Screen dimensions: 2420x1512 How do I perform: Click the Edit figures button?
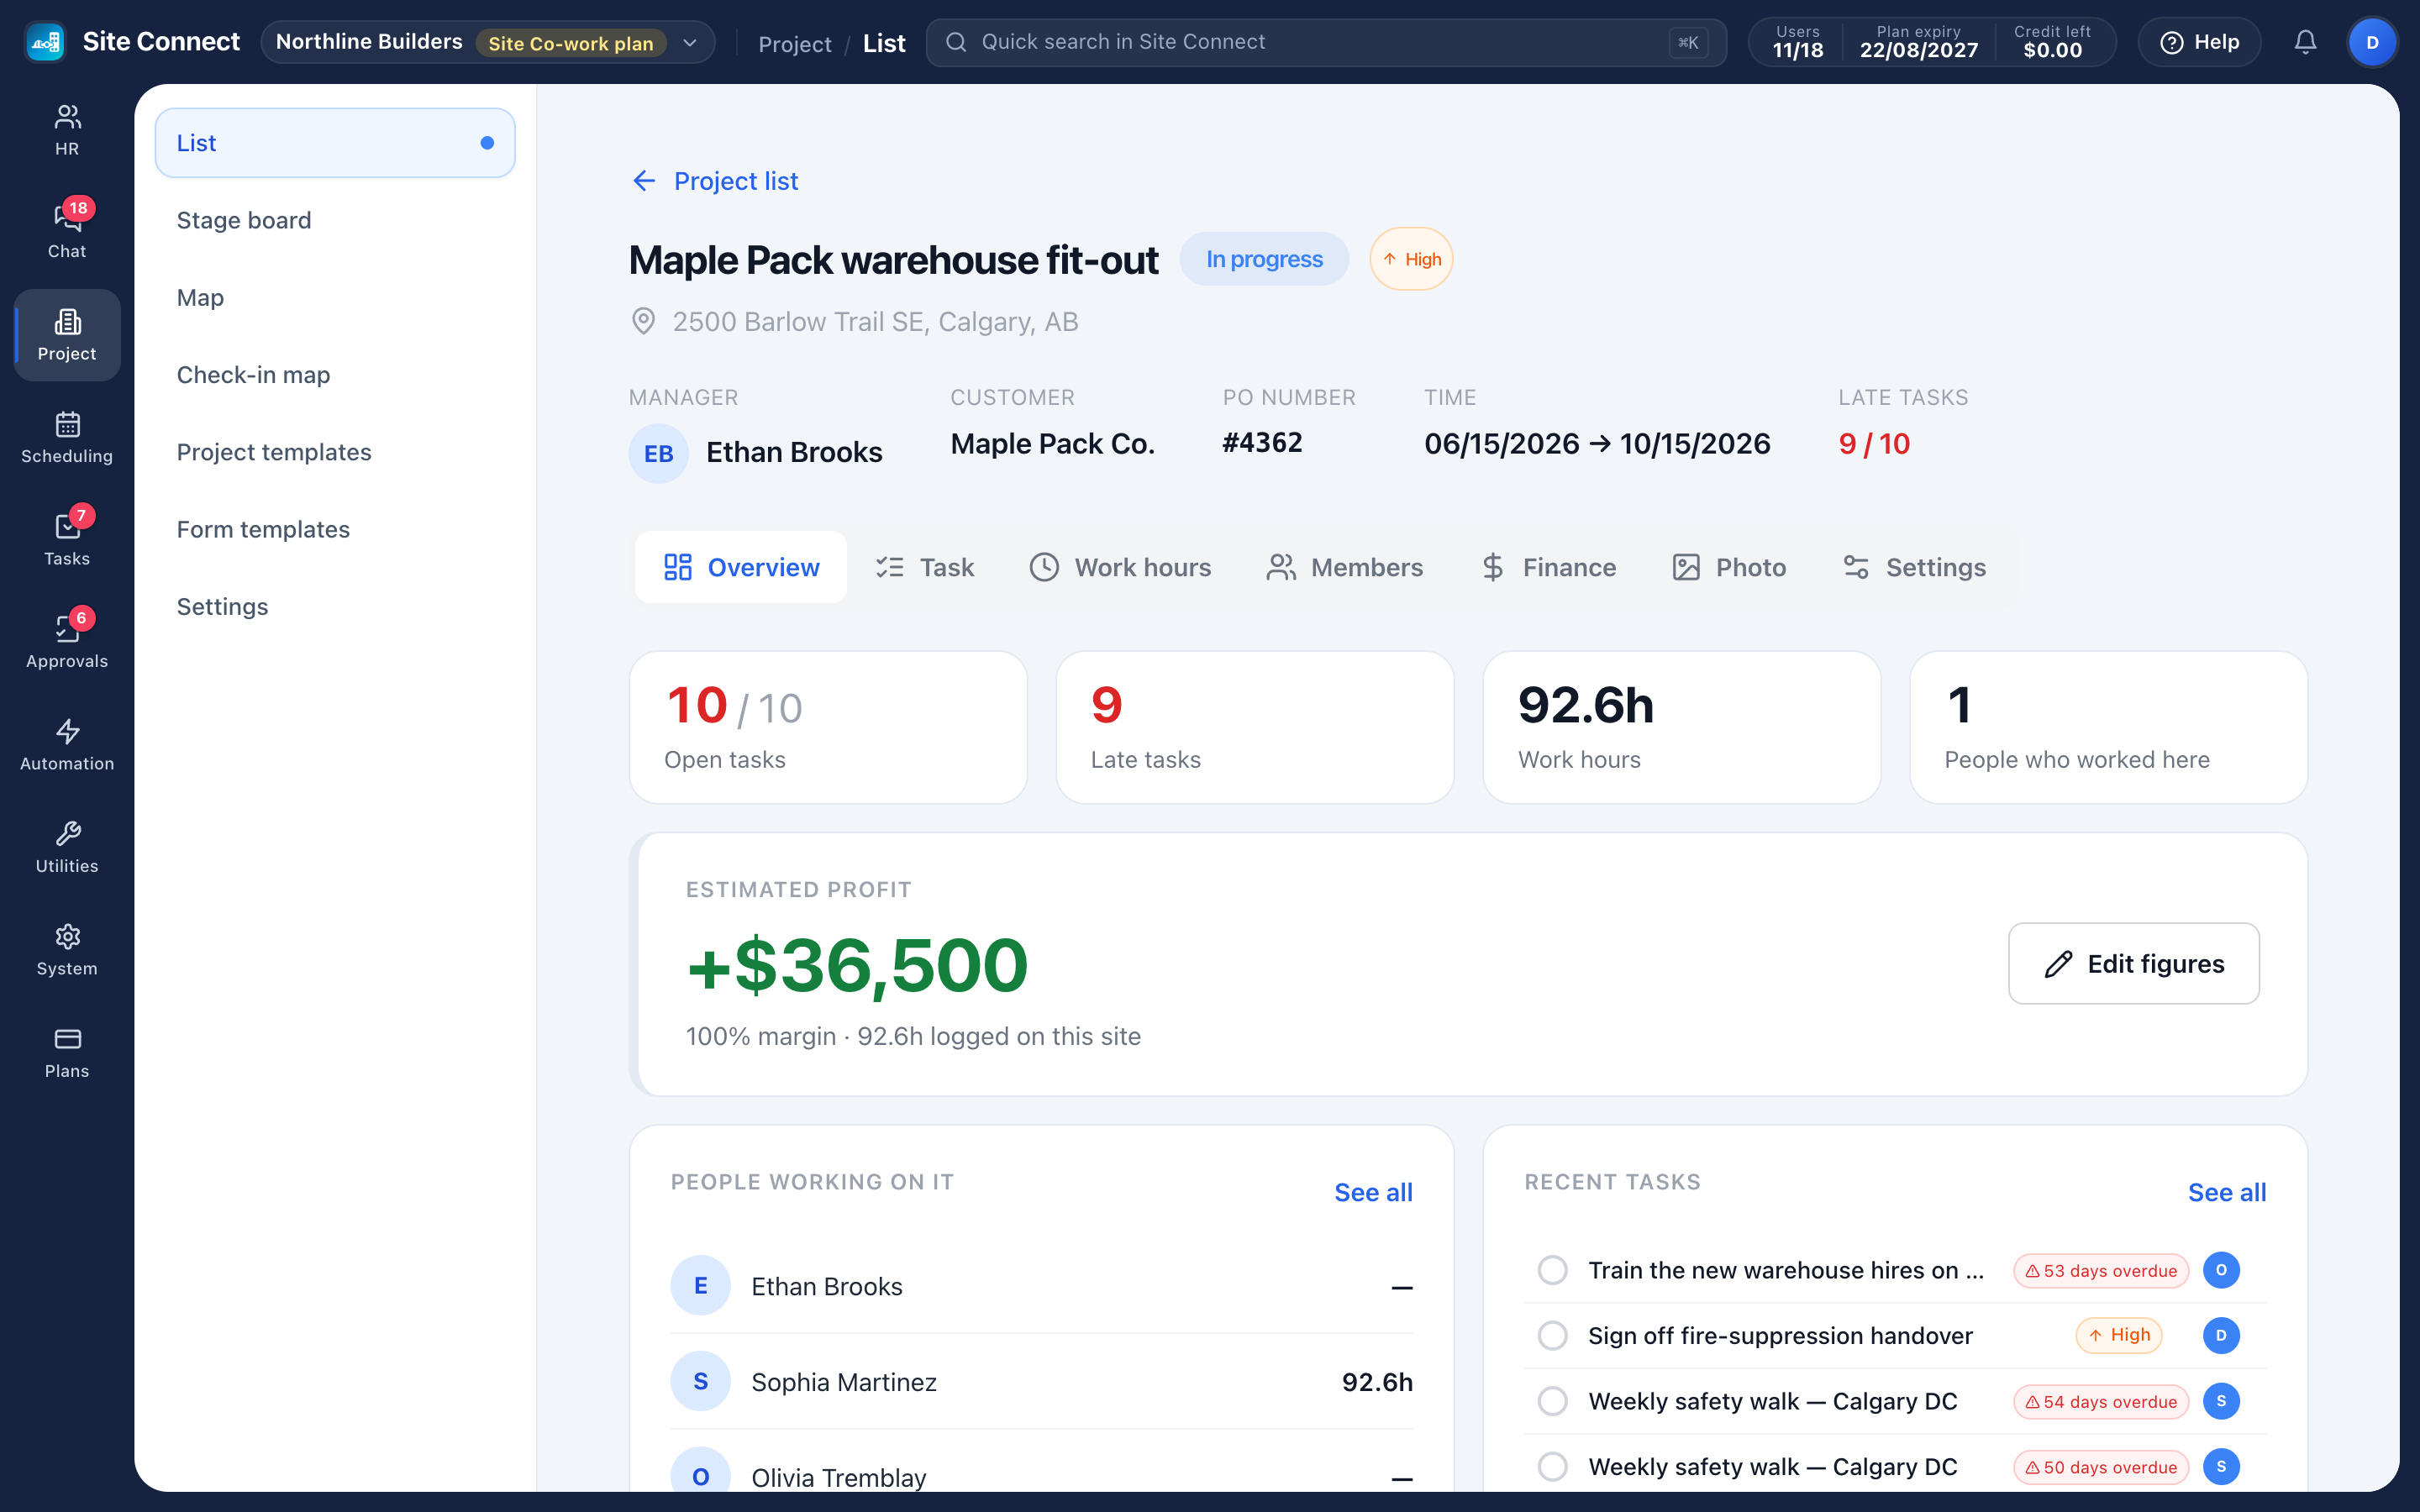(x=2133, y=963)
